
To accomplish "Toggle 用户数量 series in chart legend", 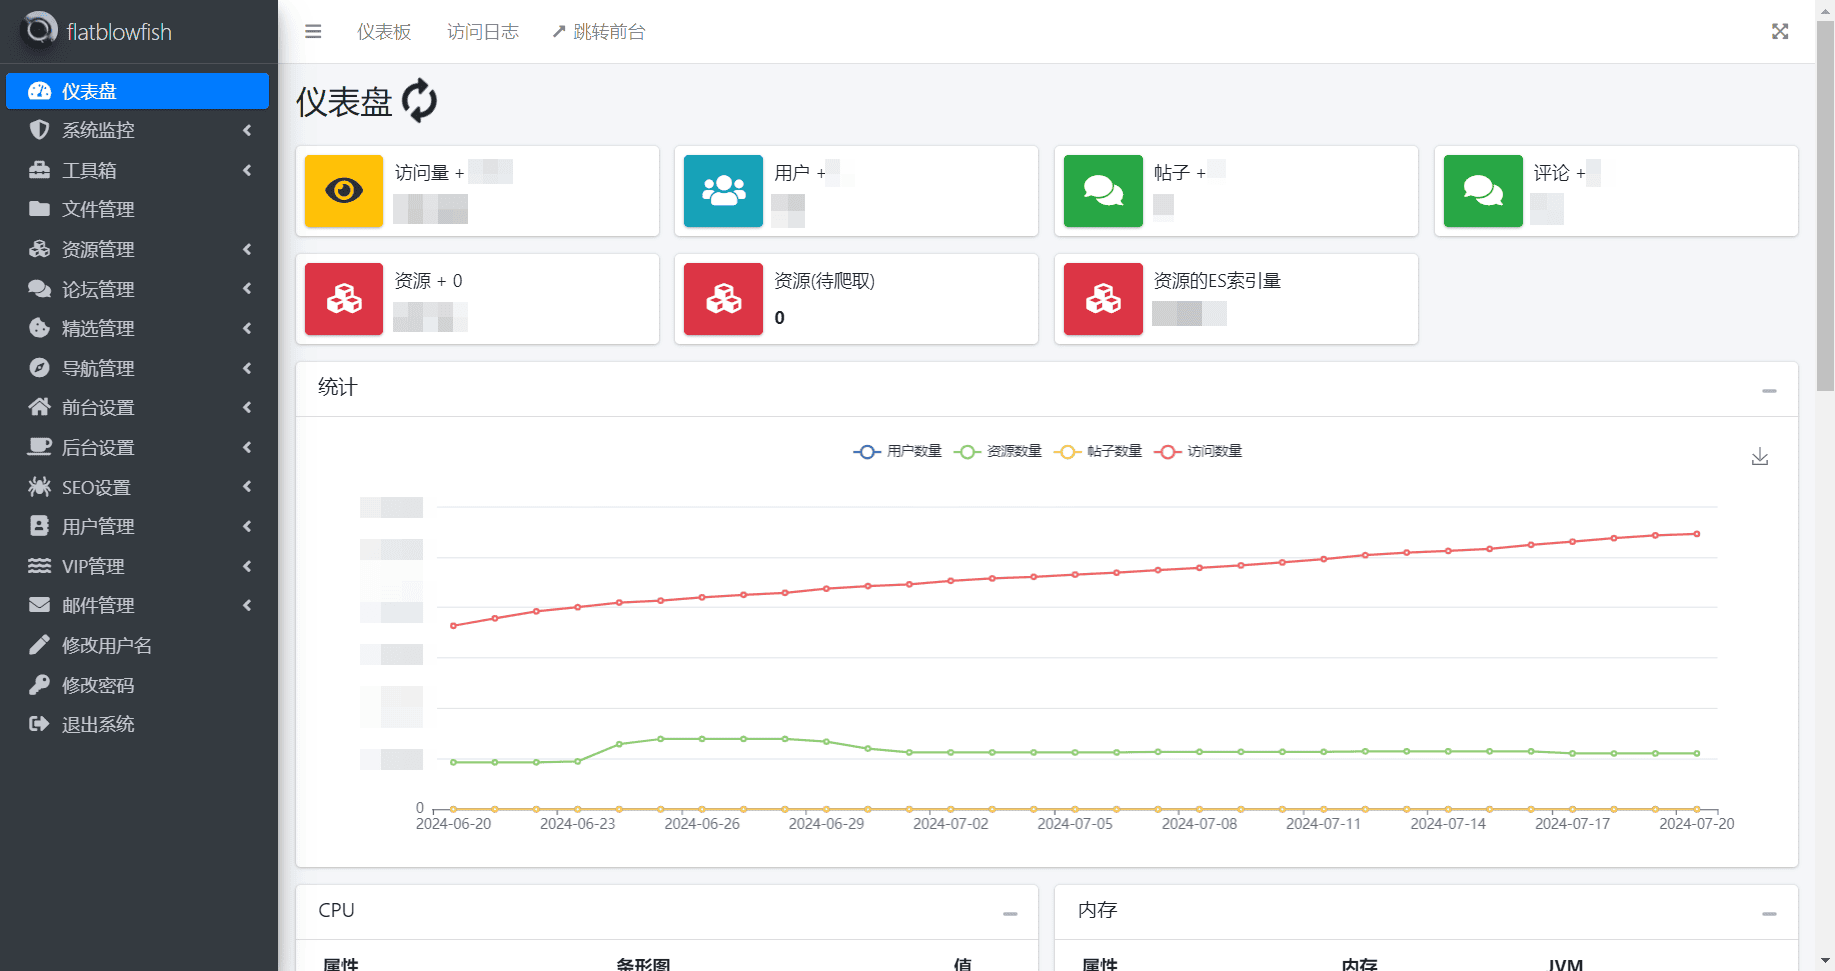I will click(x=897, y=451).
